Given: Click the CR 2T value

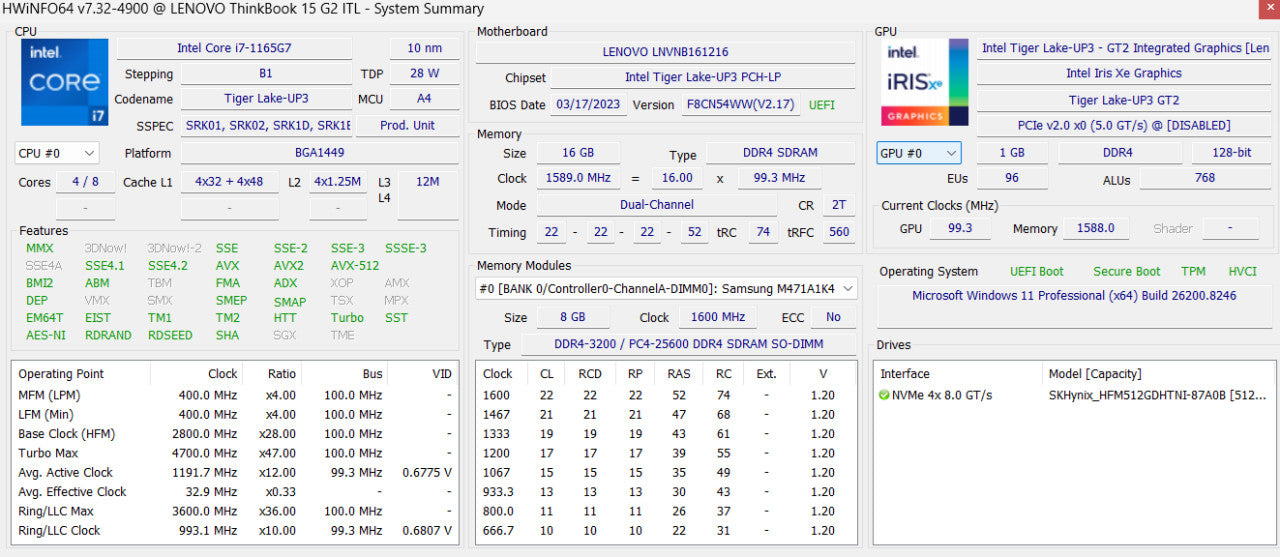Looking at the screenshot, I should pyautogui.click(x=839, y=205).
